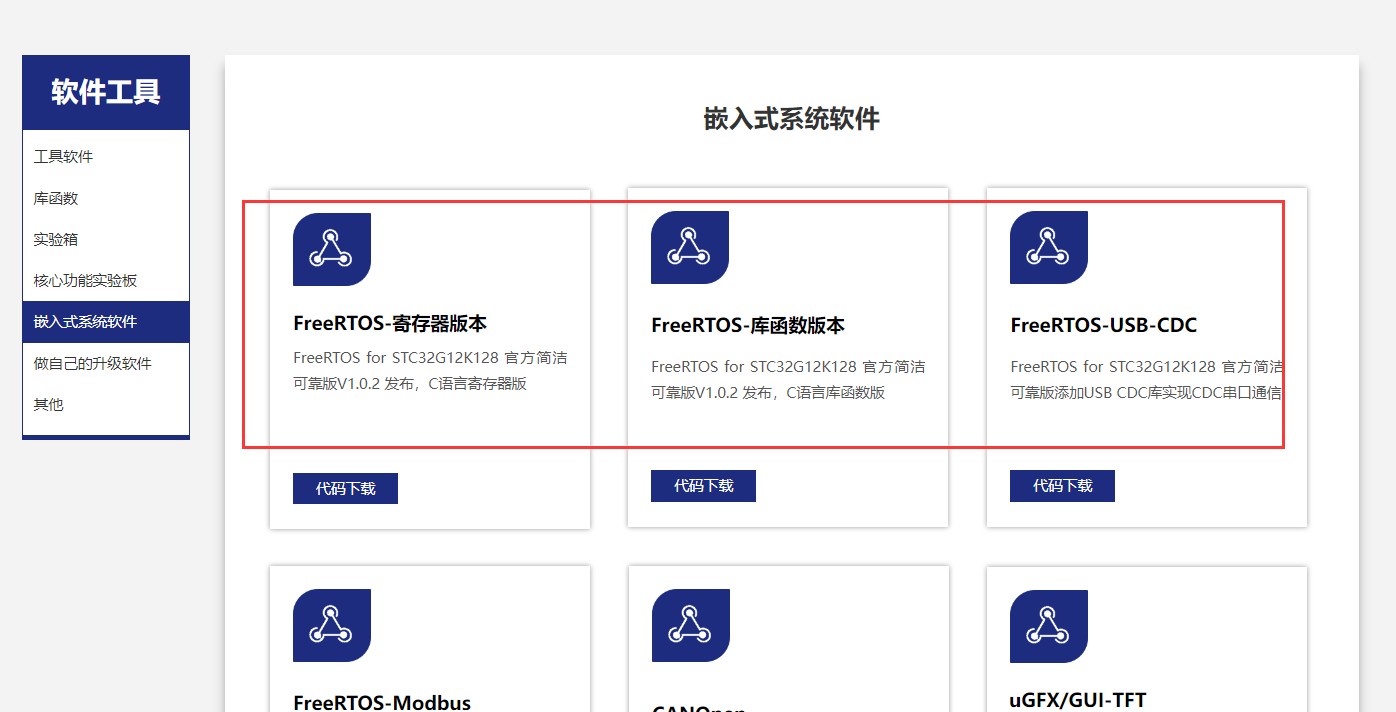Download code for FreeRTOS-USB-CDC
The height and width of the screenshot is (712, 1396).
coord(1062,486)
